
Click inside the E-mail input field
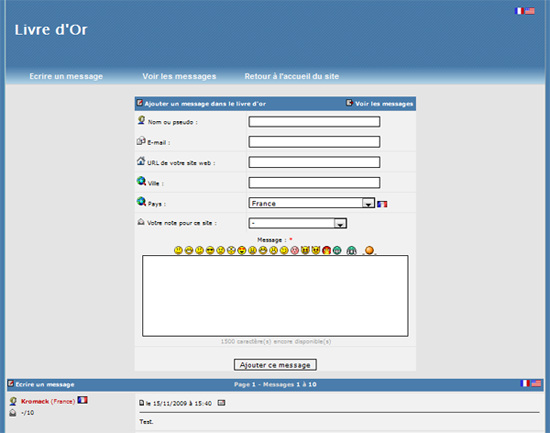[314, 142]
